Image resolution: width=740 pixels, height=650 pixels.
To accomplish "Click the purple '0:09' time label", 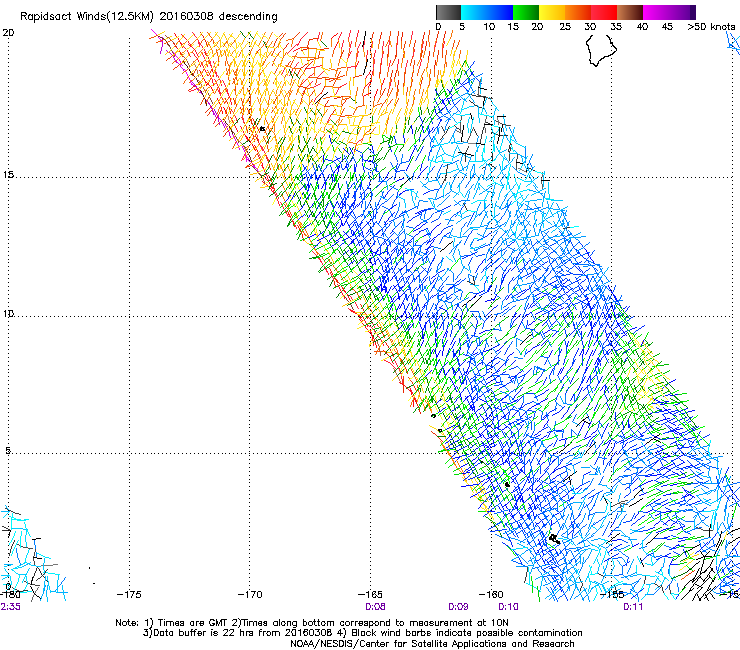I will point(458,607).
